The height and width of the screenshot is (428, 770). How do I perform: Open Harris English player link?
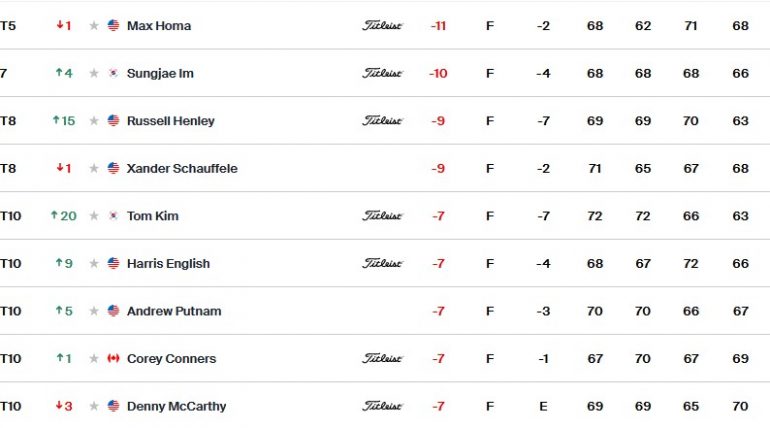168,264
